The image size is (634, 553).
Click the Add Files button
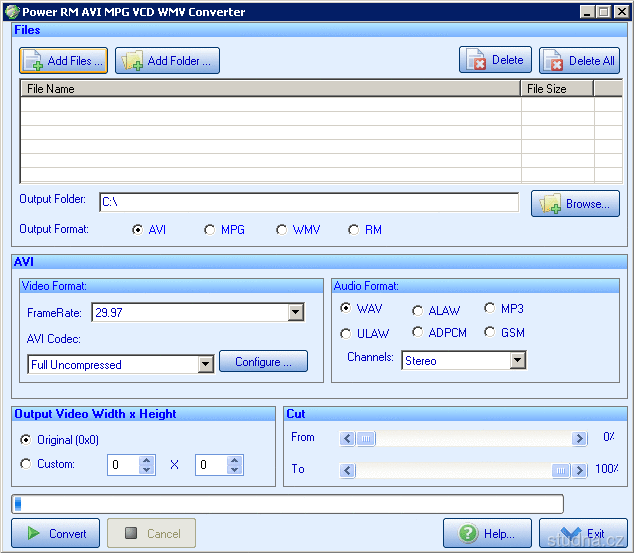63,61
